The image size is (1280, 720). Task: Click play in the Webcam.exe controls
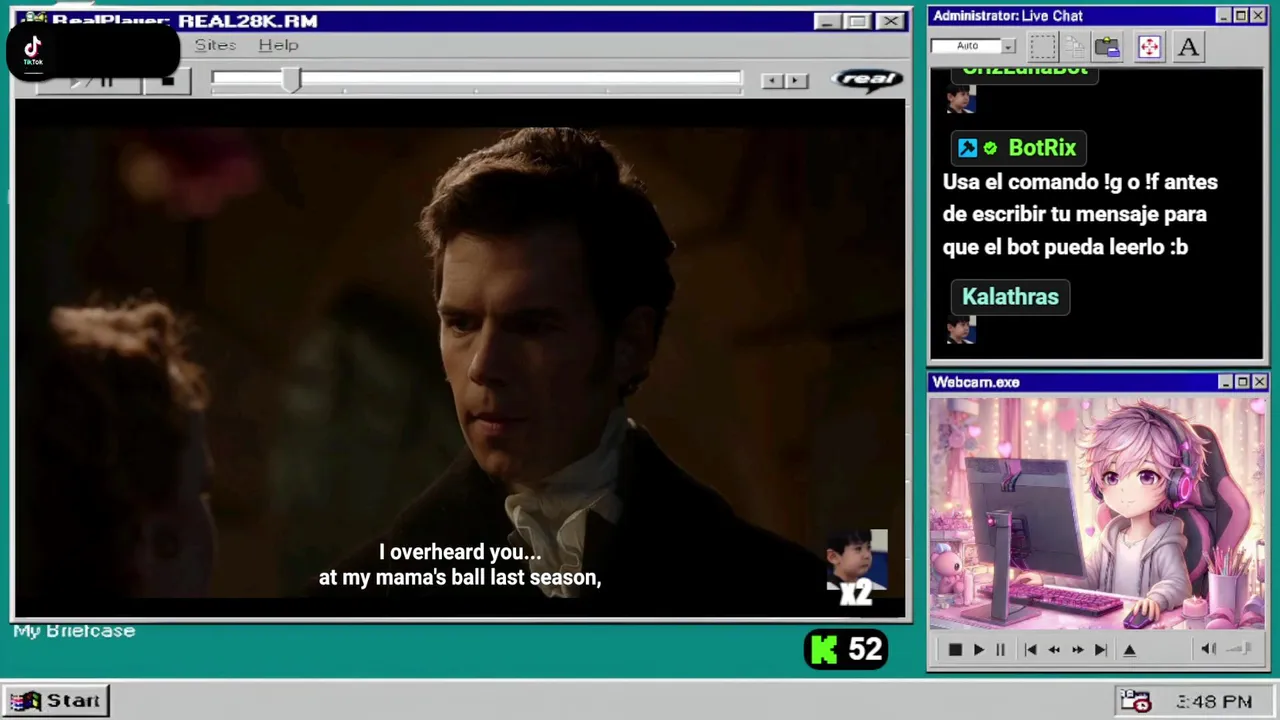point(978,650)
